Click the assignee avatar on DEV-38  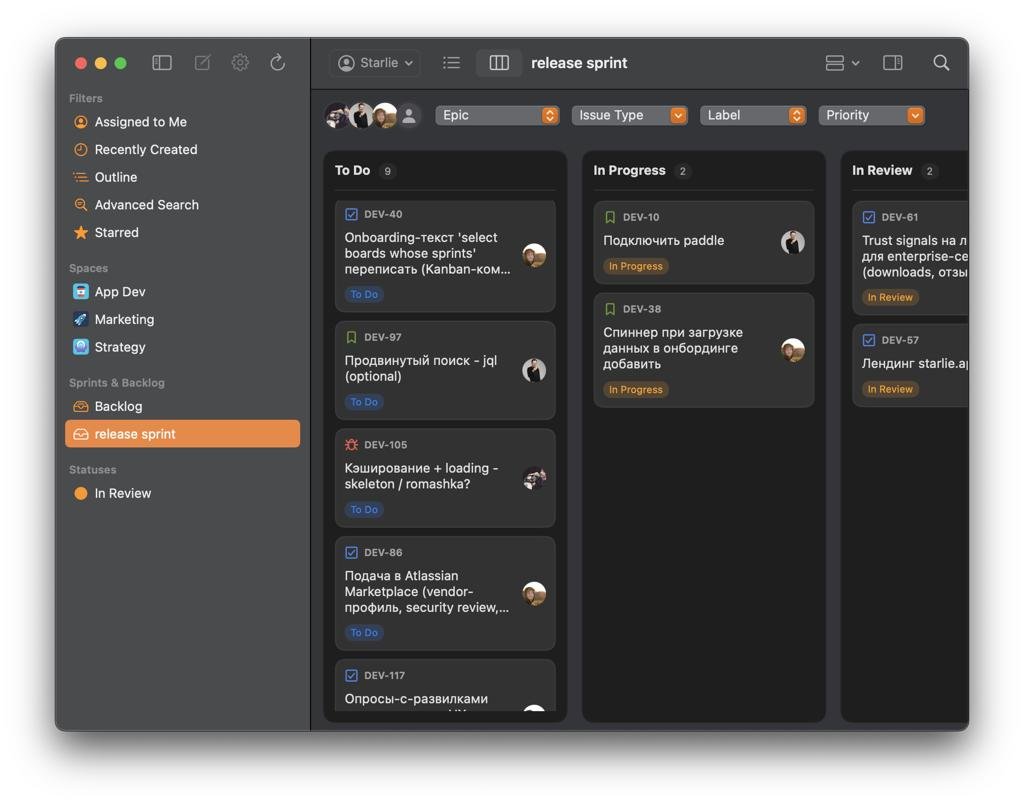pos(793,350)
